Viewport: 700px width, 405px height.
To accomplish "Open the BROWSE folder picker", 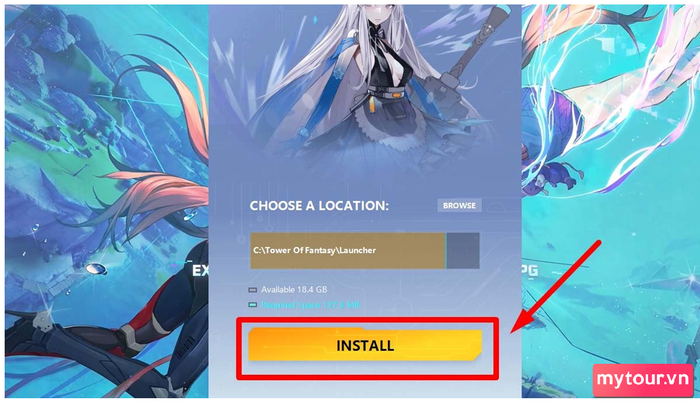I will coord(459,205).
